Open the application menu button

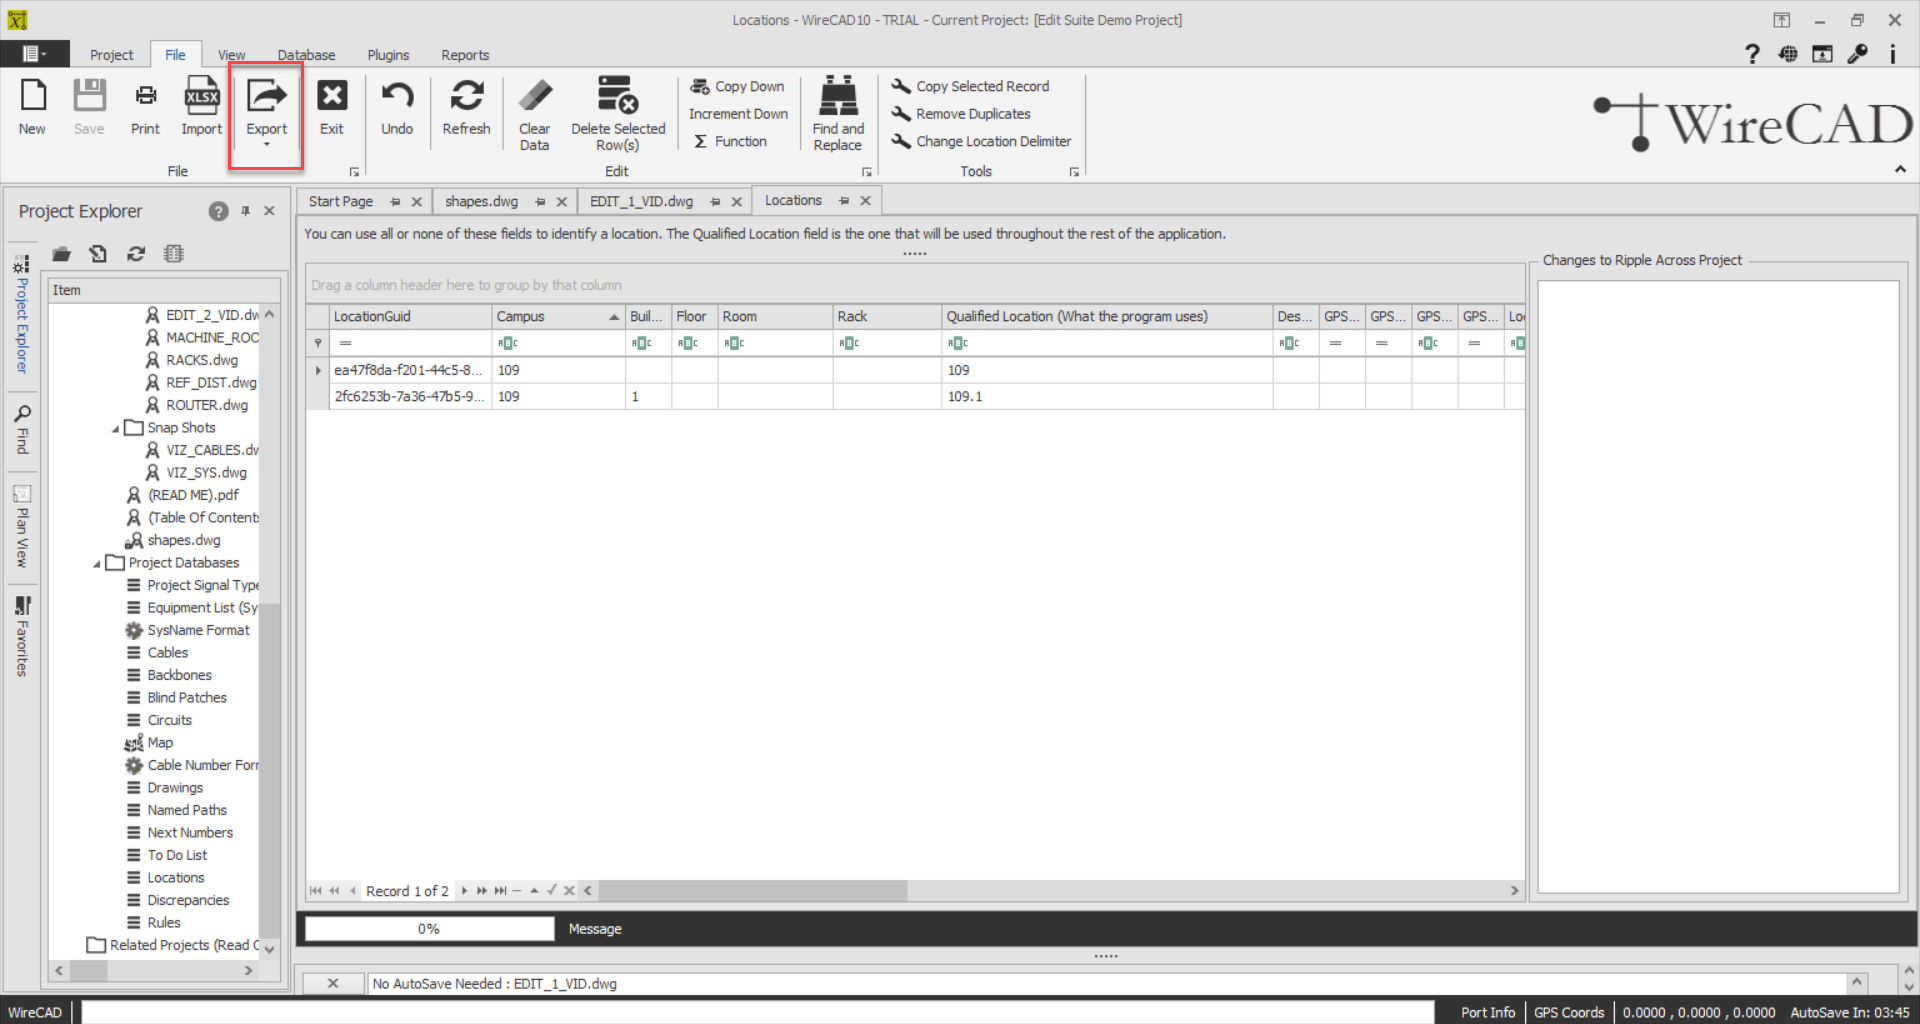click(x=35, y=54)
